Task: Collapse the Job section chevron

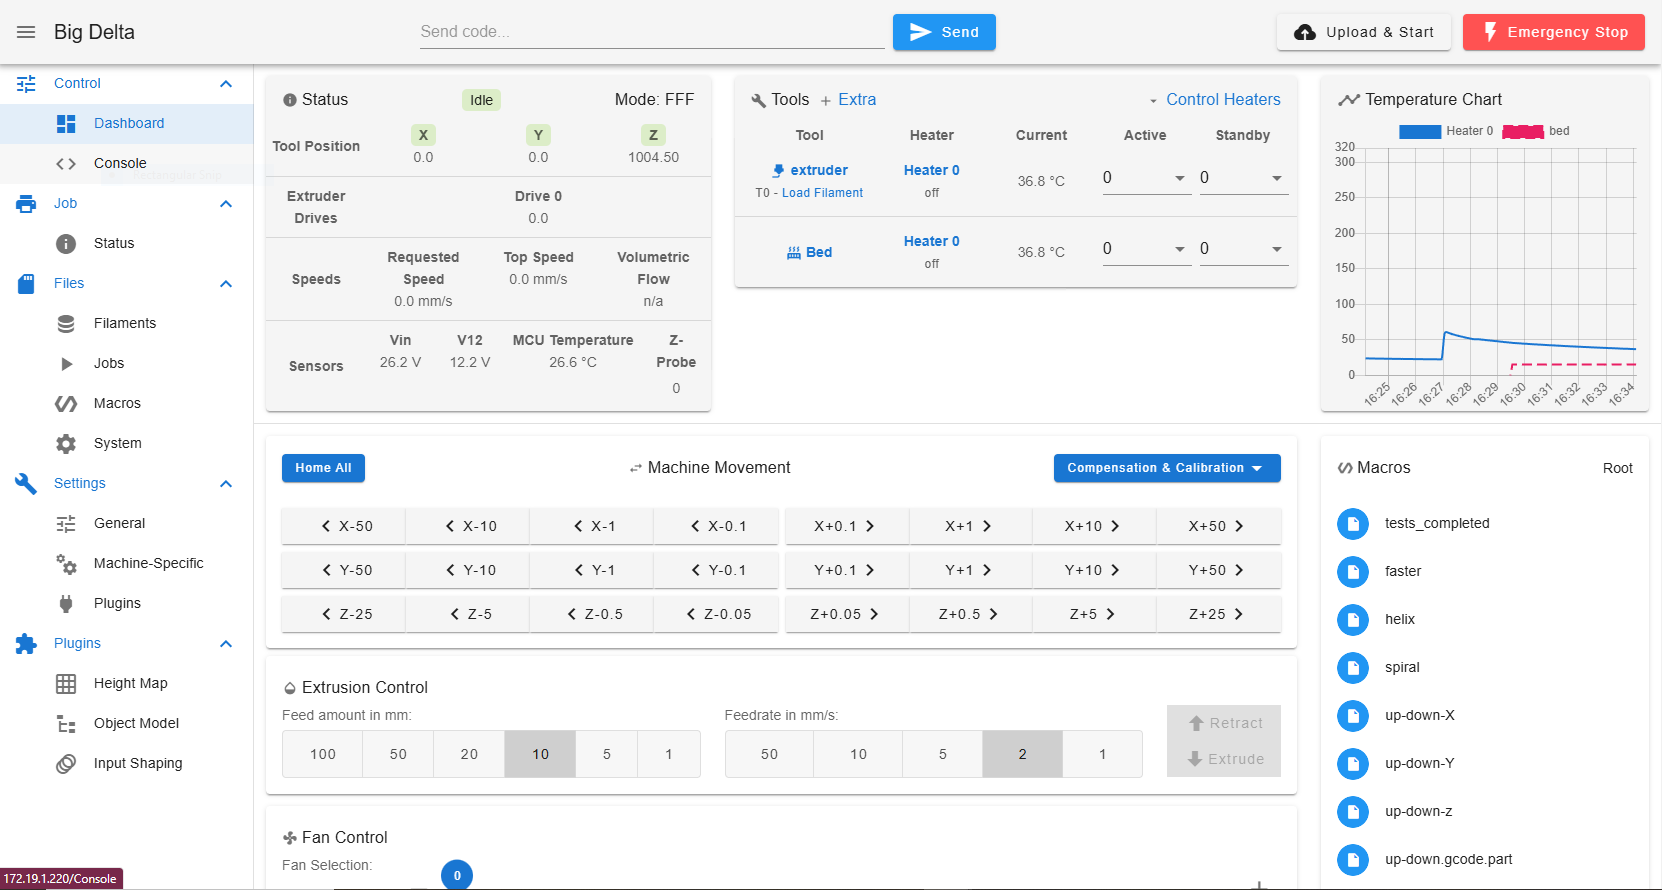Action: 226,204
